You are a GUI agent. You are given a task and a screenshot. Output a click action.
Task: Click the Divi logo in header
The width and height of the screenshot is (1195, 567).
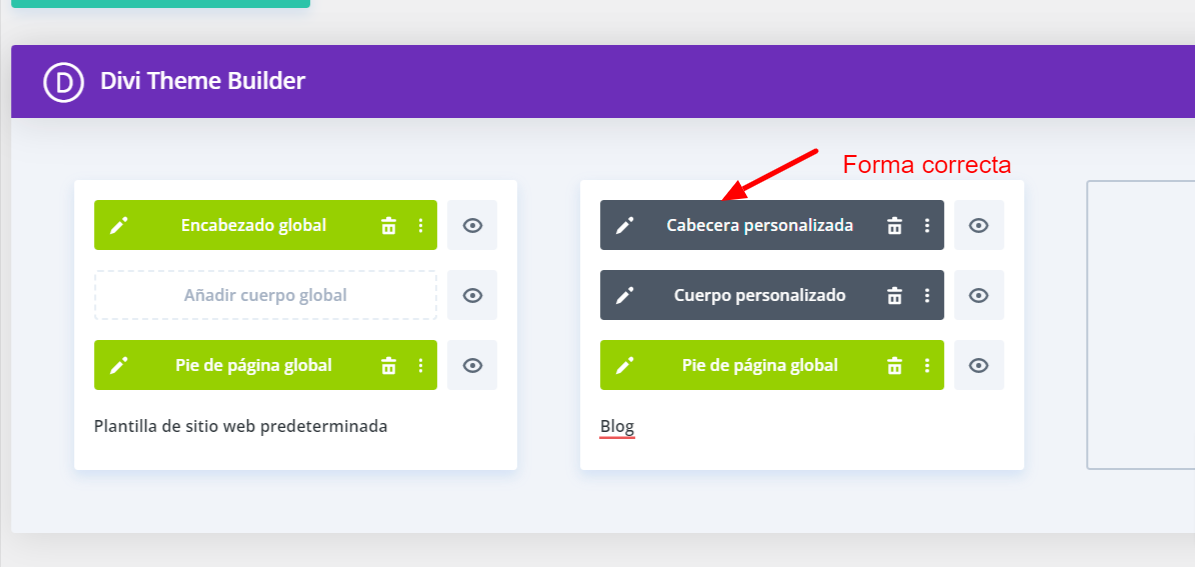63,82
